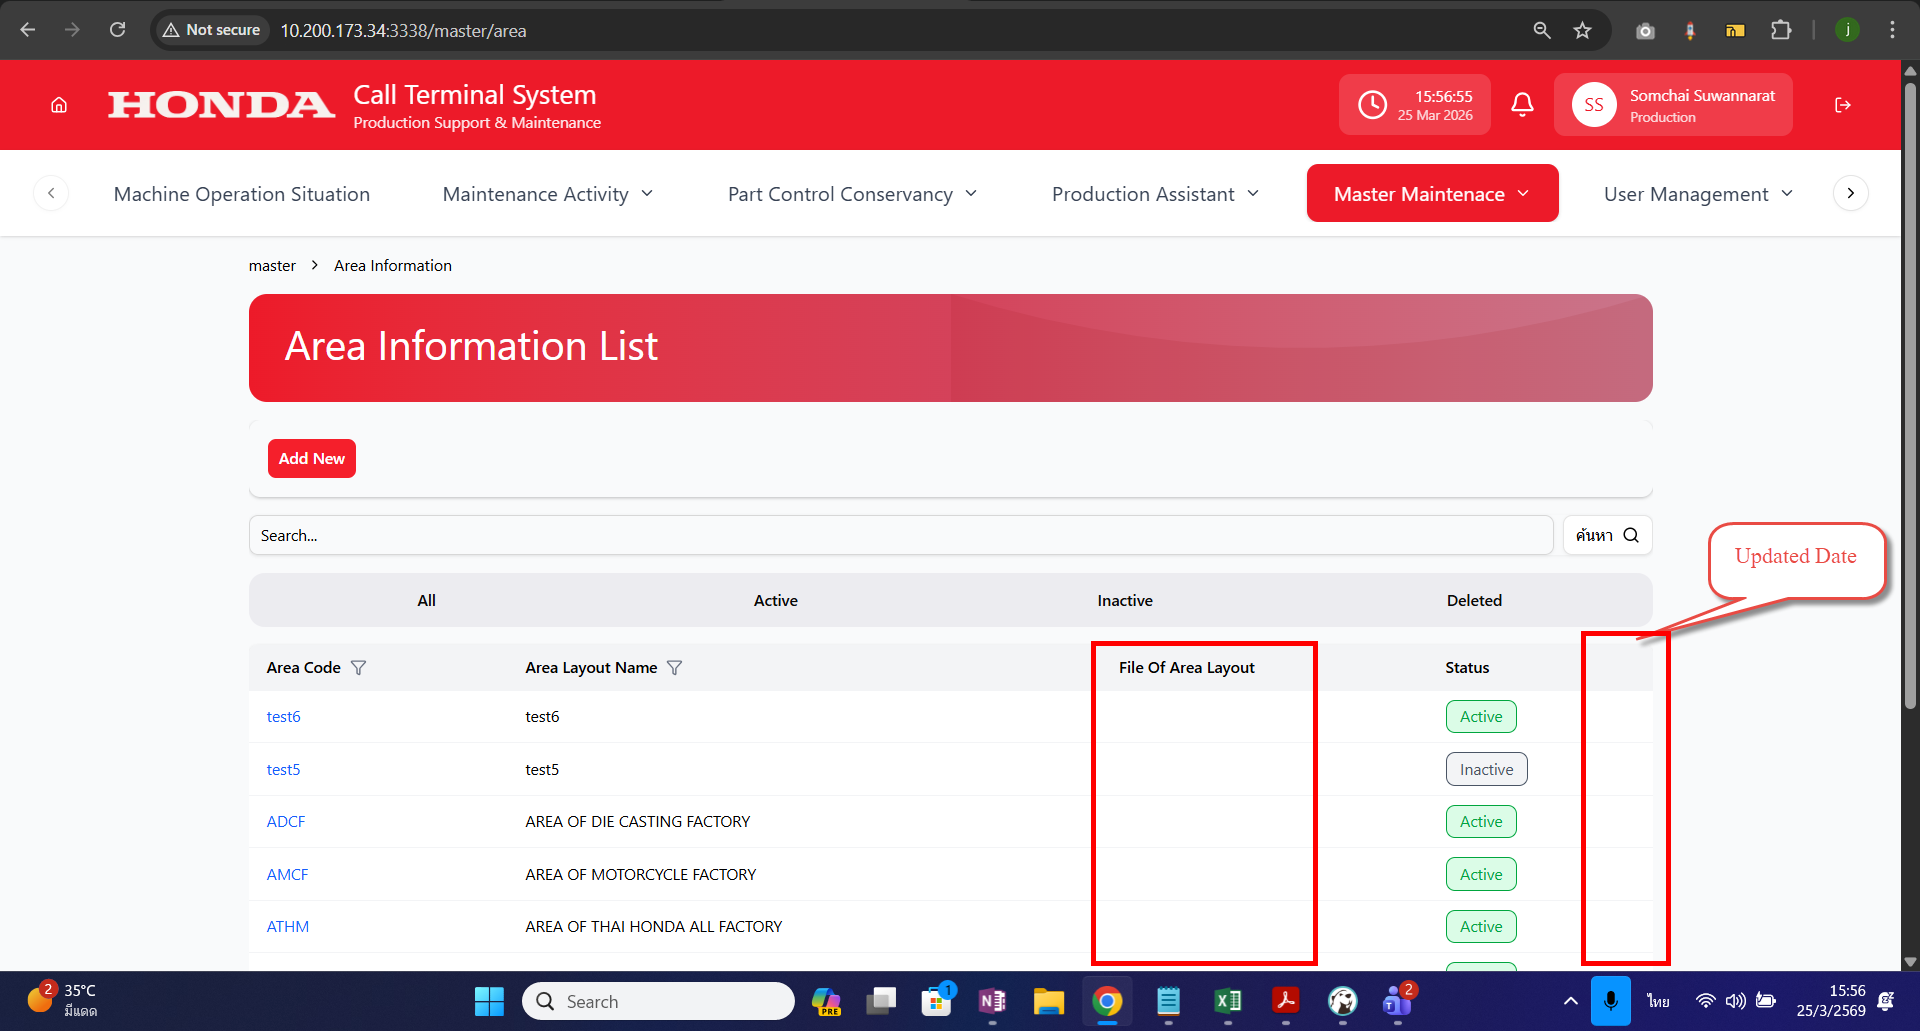Open Machine Operation Situation menu item
The height and width of the screenshot is (1031, 1920).
242,194
